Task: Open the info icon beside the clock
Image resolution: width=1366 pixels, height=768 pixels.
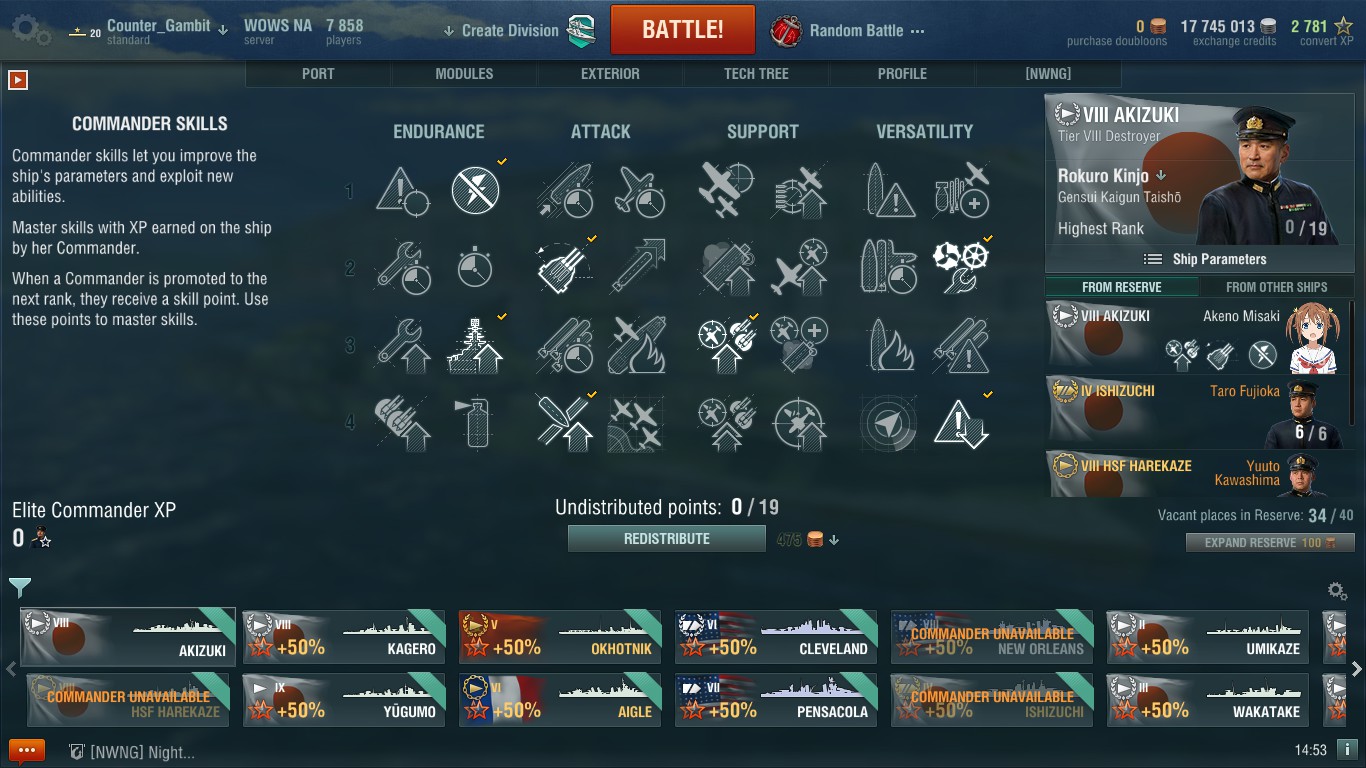Action: pyautogui.click(x=1347, y=749)
